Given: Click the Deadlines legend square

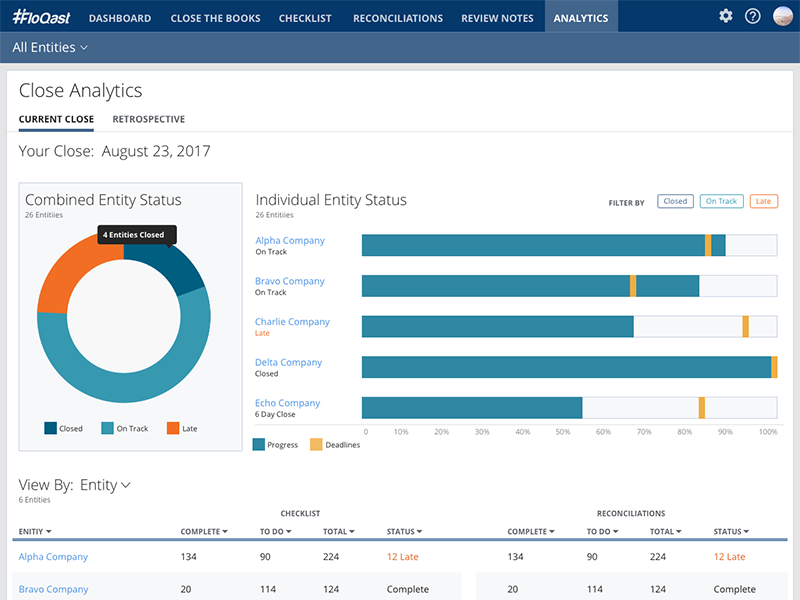Looking at the screenshot, I should 316,444.
